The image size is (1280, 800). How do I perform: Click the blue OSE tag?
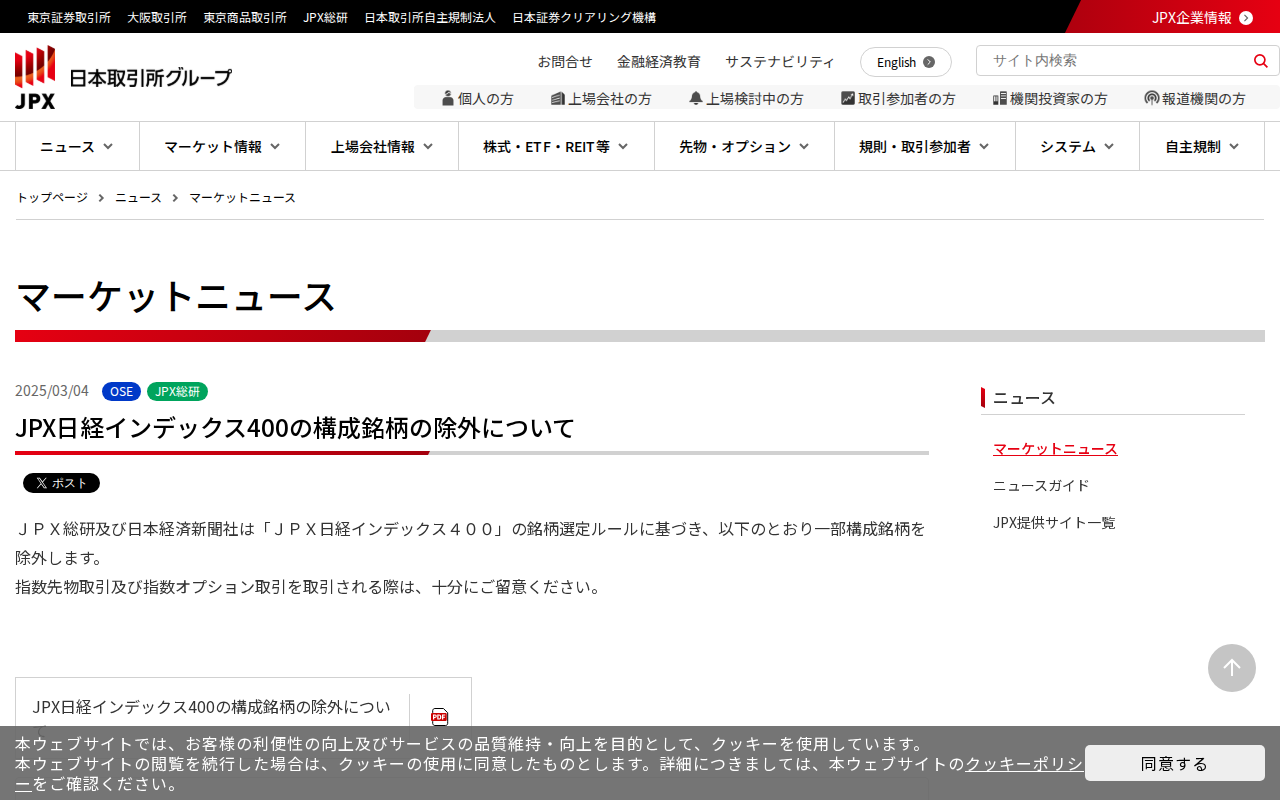coord(121,391)
